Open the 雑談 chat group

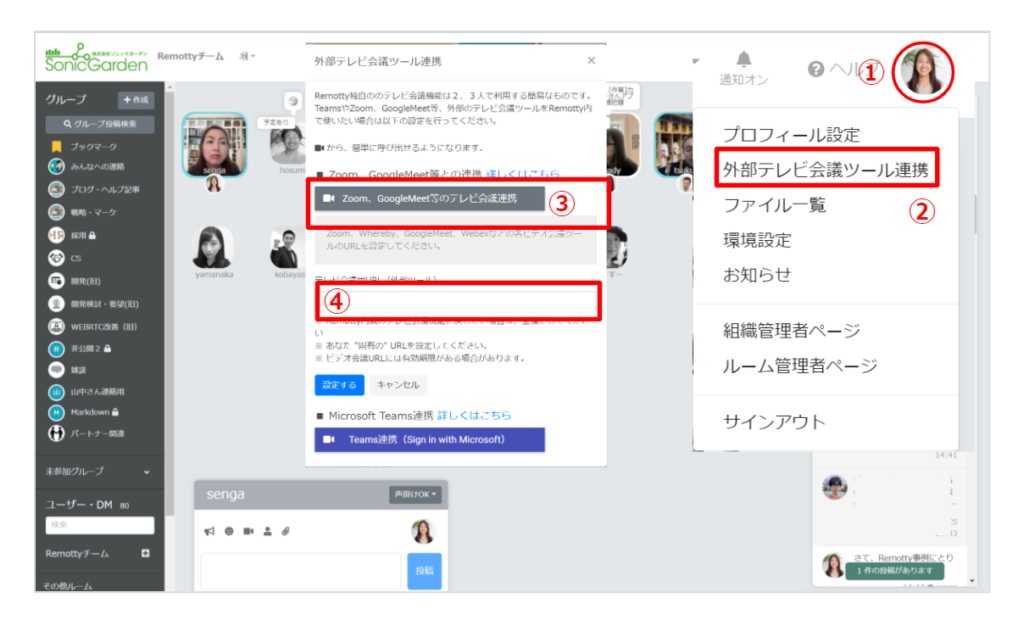click(x=67, y=370)
